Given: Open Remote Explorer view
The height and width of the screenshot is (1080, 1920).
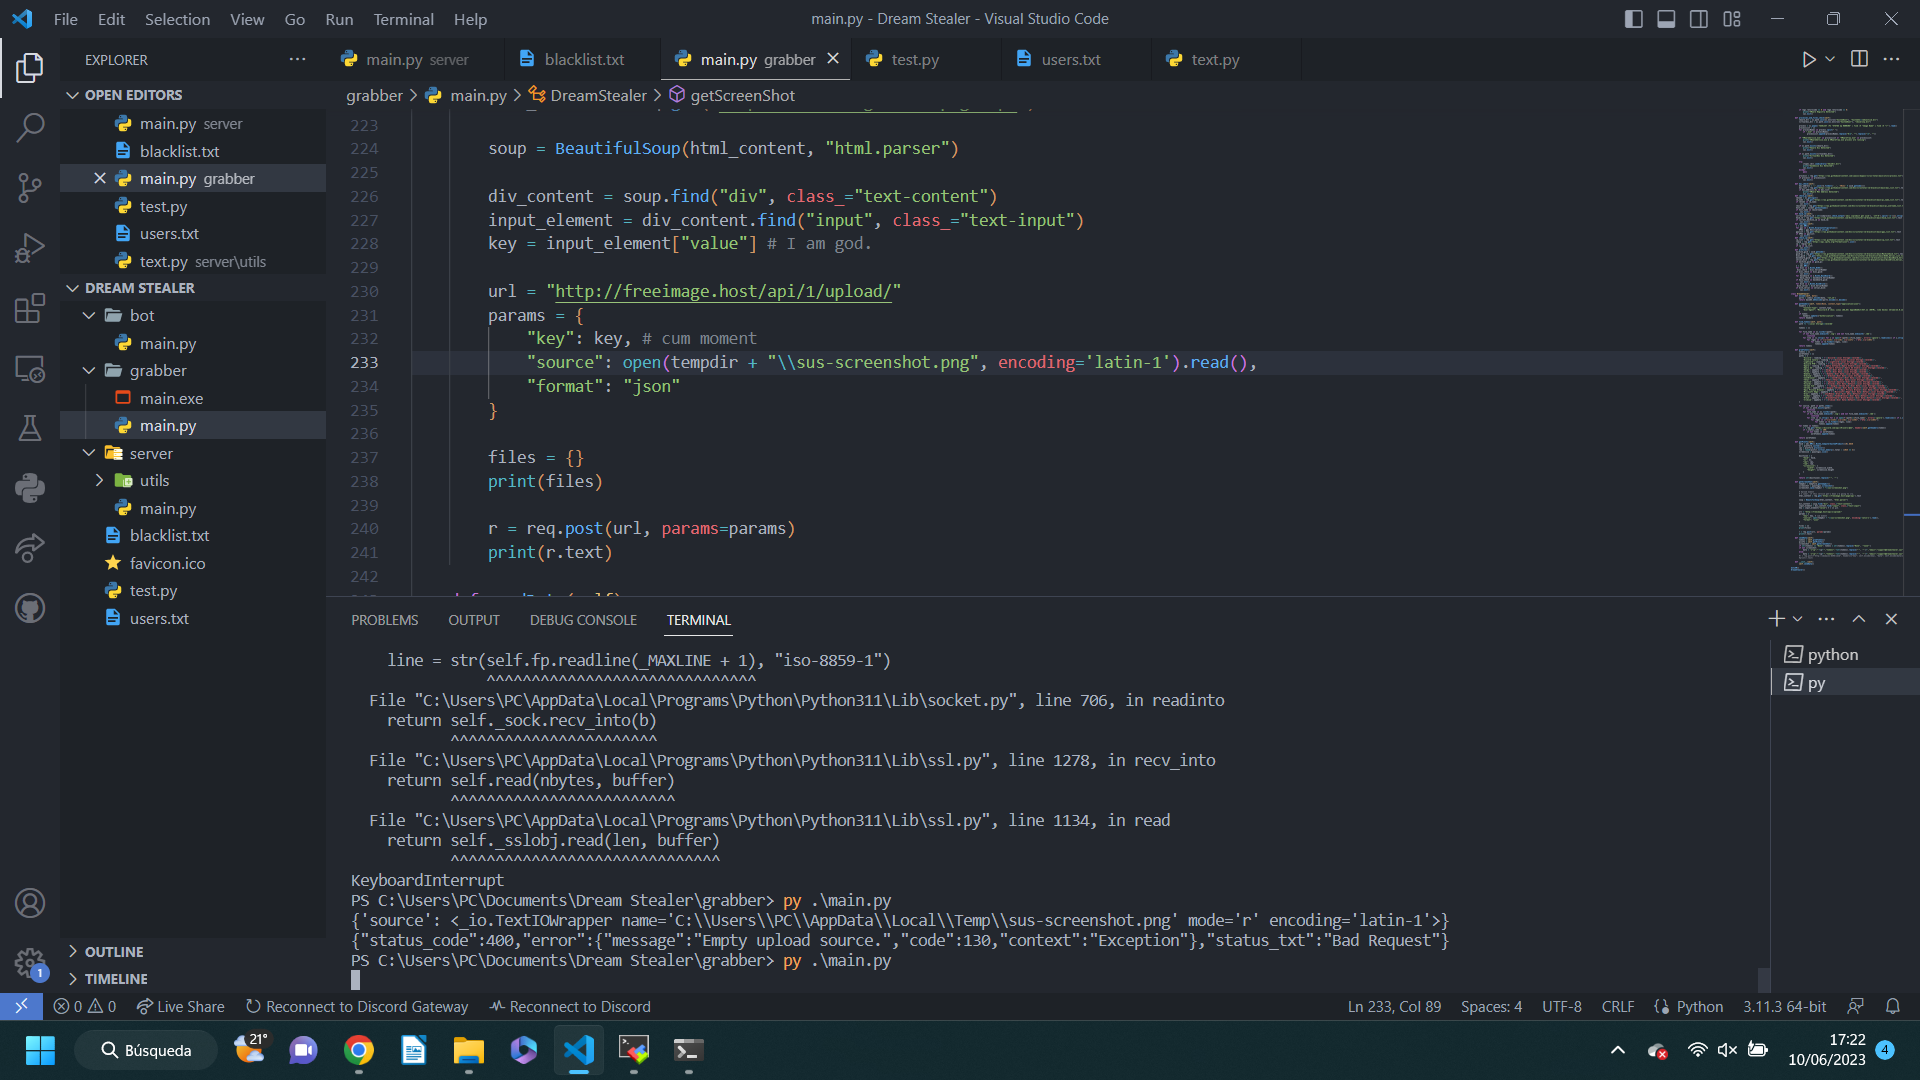Looking at the screenshot, I should pyautogui.click(x=30, y=369).
